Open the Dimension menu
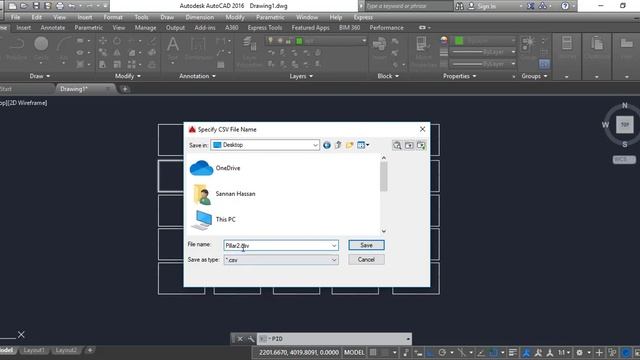 click(200, 17)
